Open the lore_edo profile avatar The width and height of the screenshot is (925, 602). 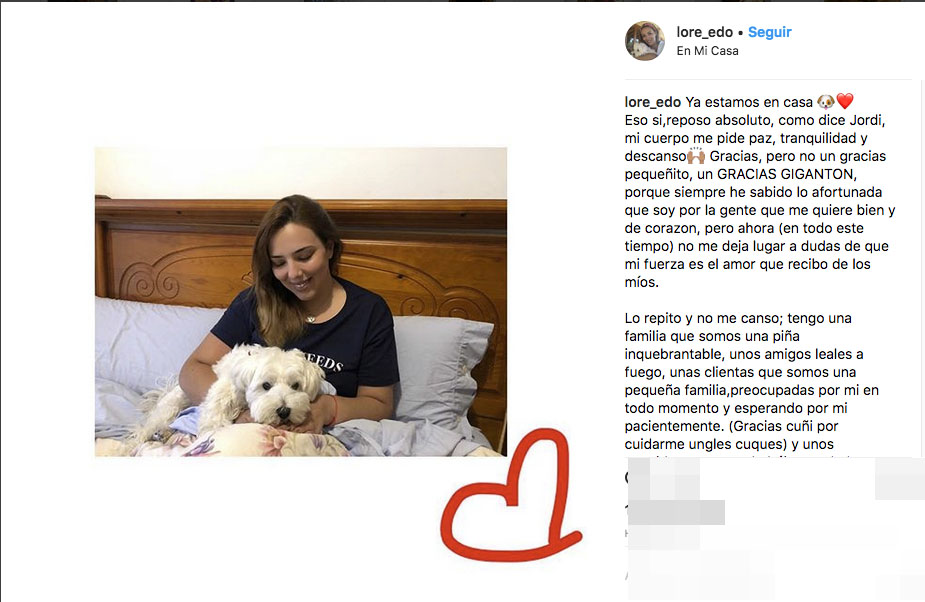[645, 41]
